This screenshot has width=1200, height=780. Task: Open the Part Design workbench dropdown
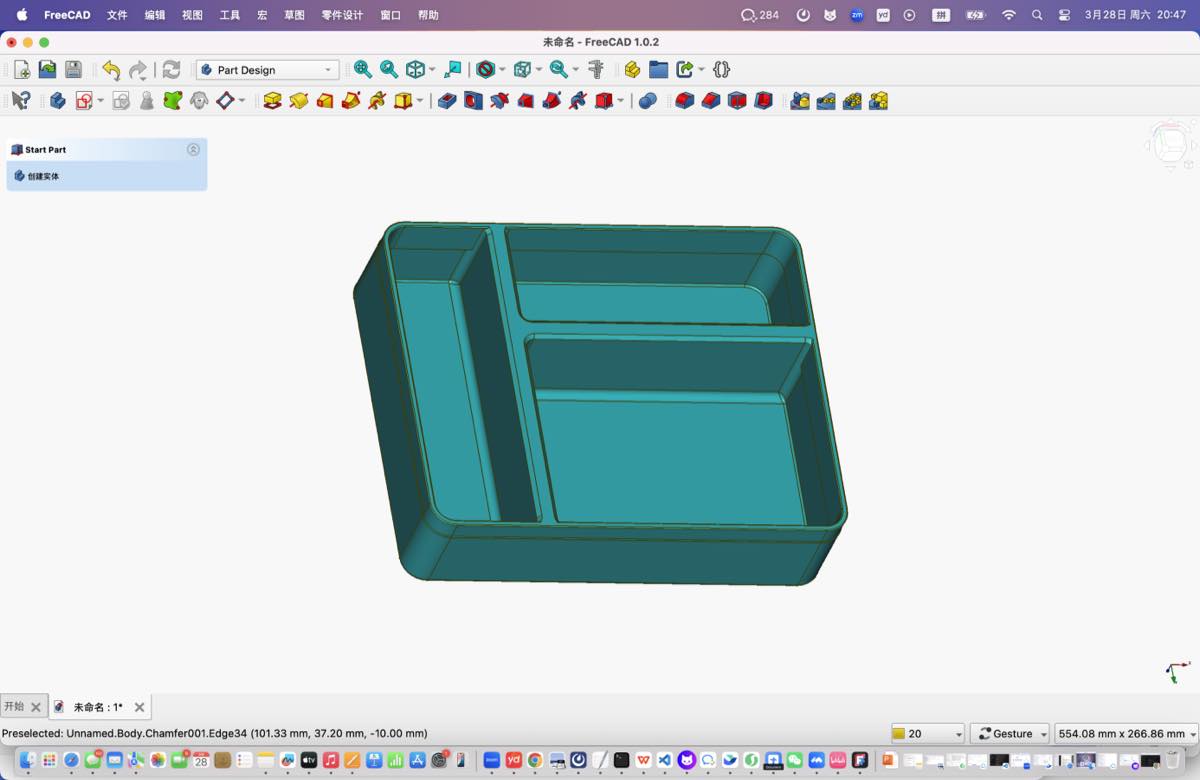[267, 70]
